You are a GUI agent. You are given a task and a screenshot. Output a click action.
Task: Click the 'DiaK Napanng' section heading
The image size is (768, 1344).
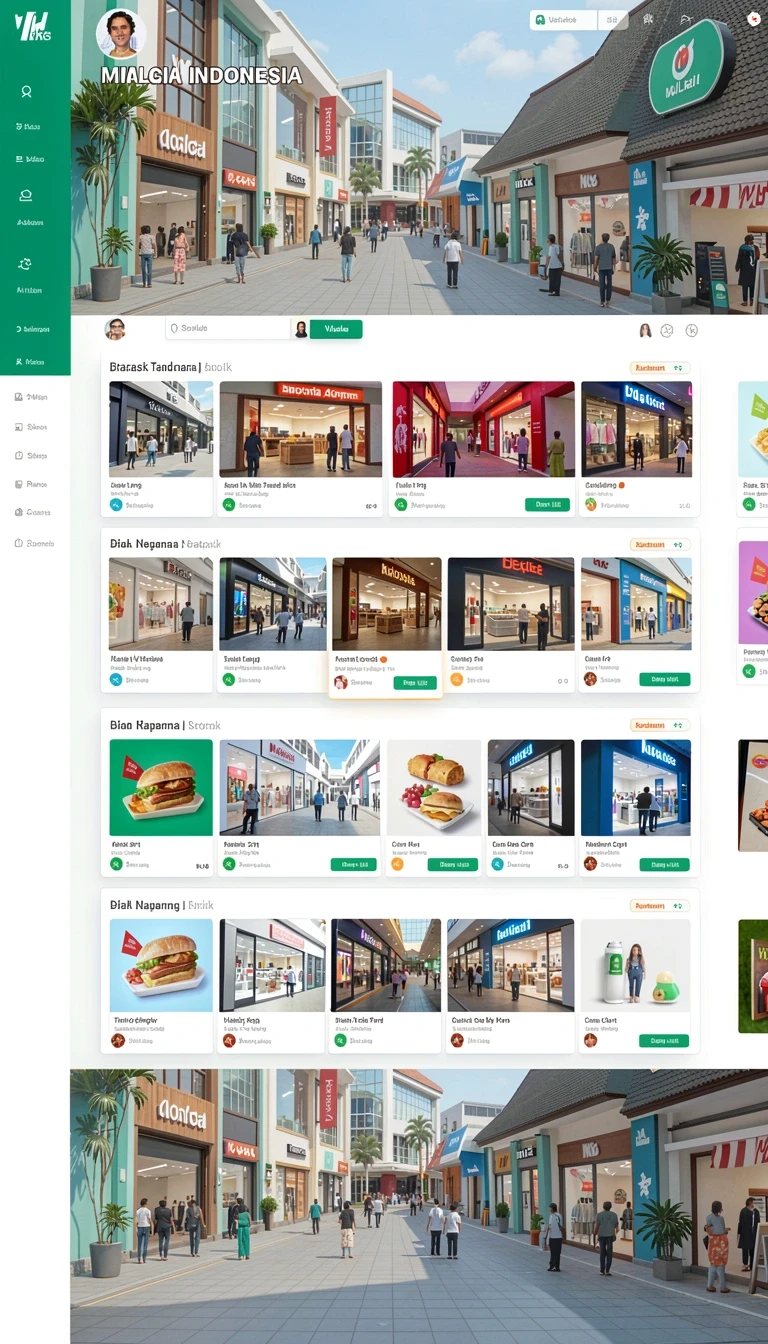click(161, 905)
